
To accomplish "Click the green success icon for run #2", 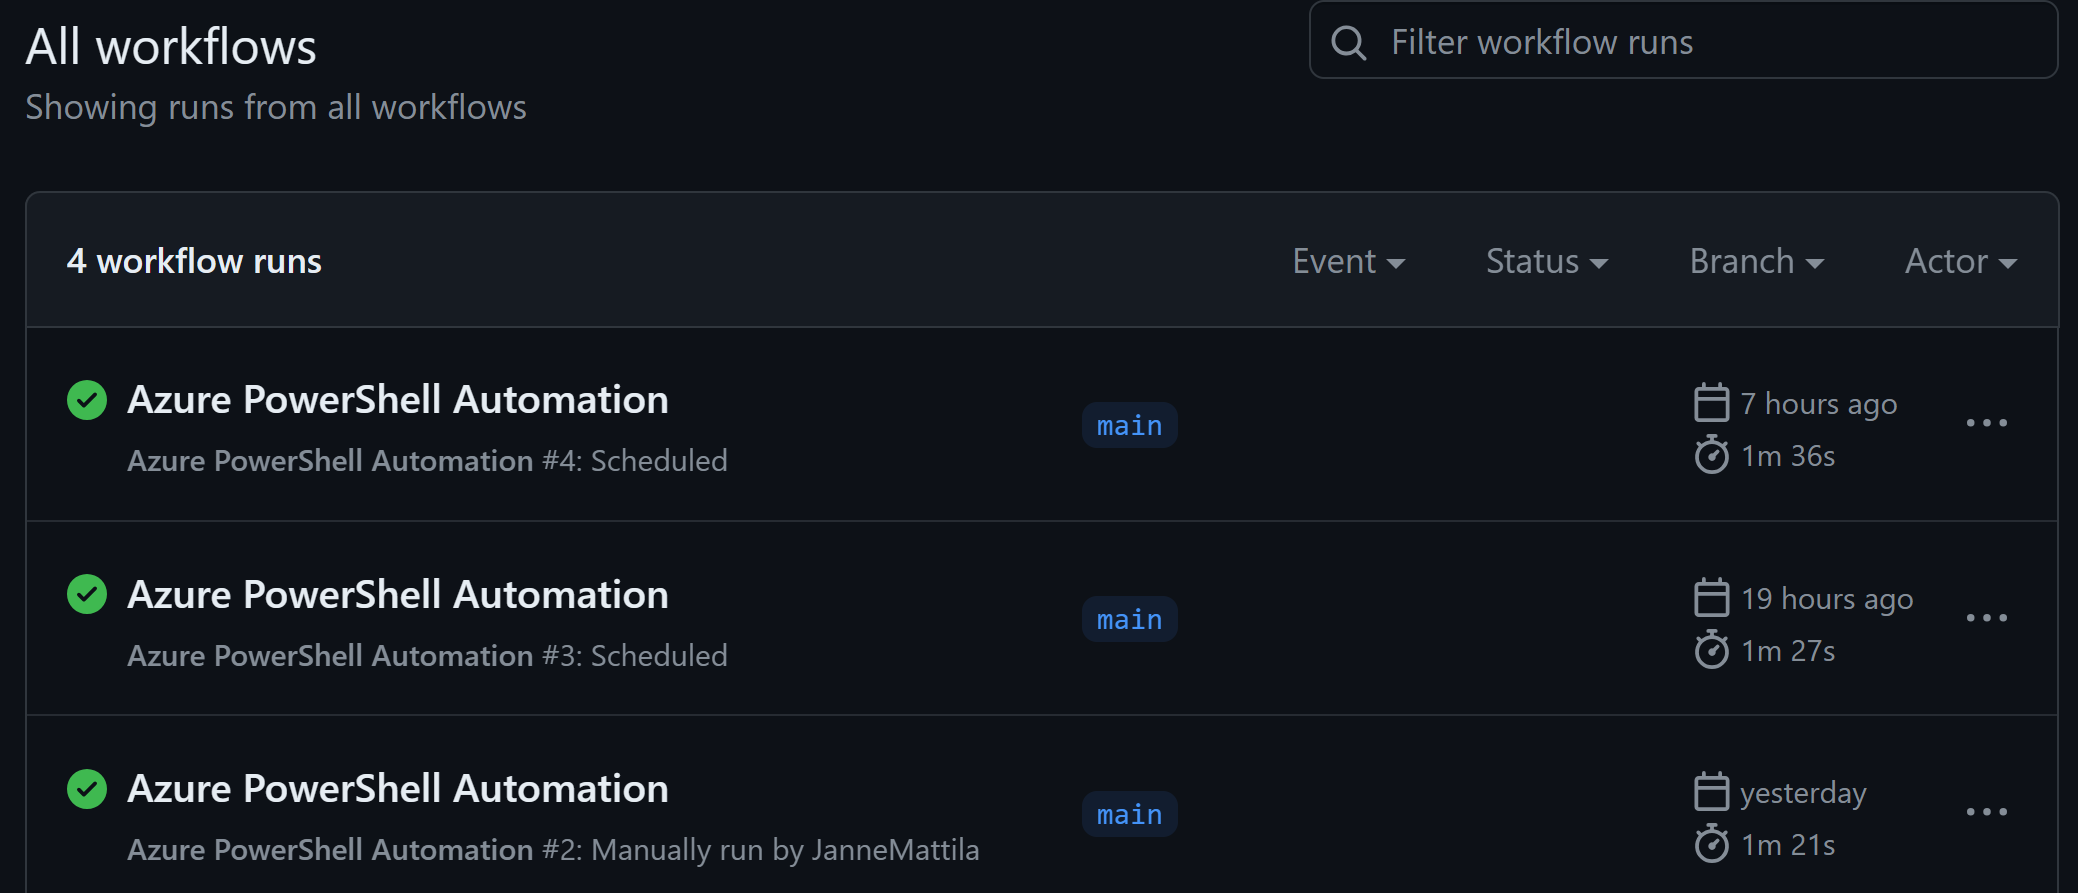I will pos(87,789).
